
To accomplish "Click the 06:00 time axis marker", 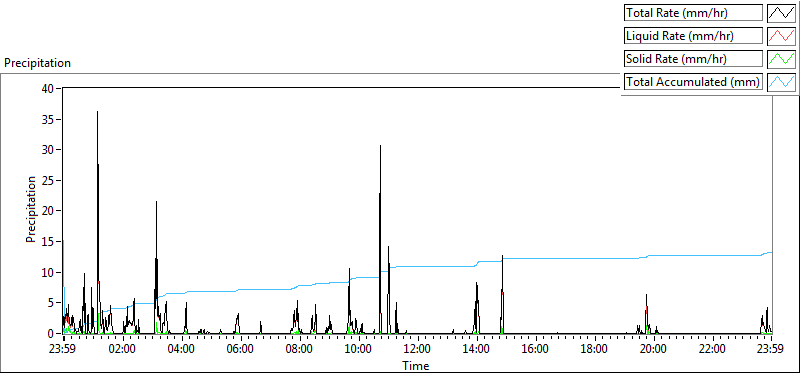I will click(241, 350).
